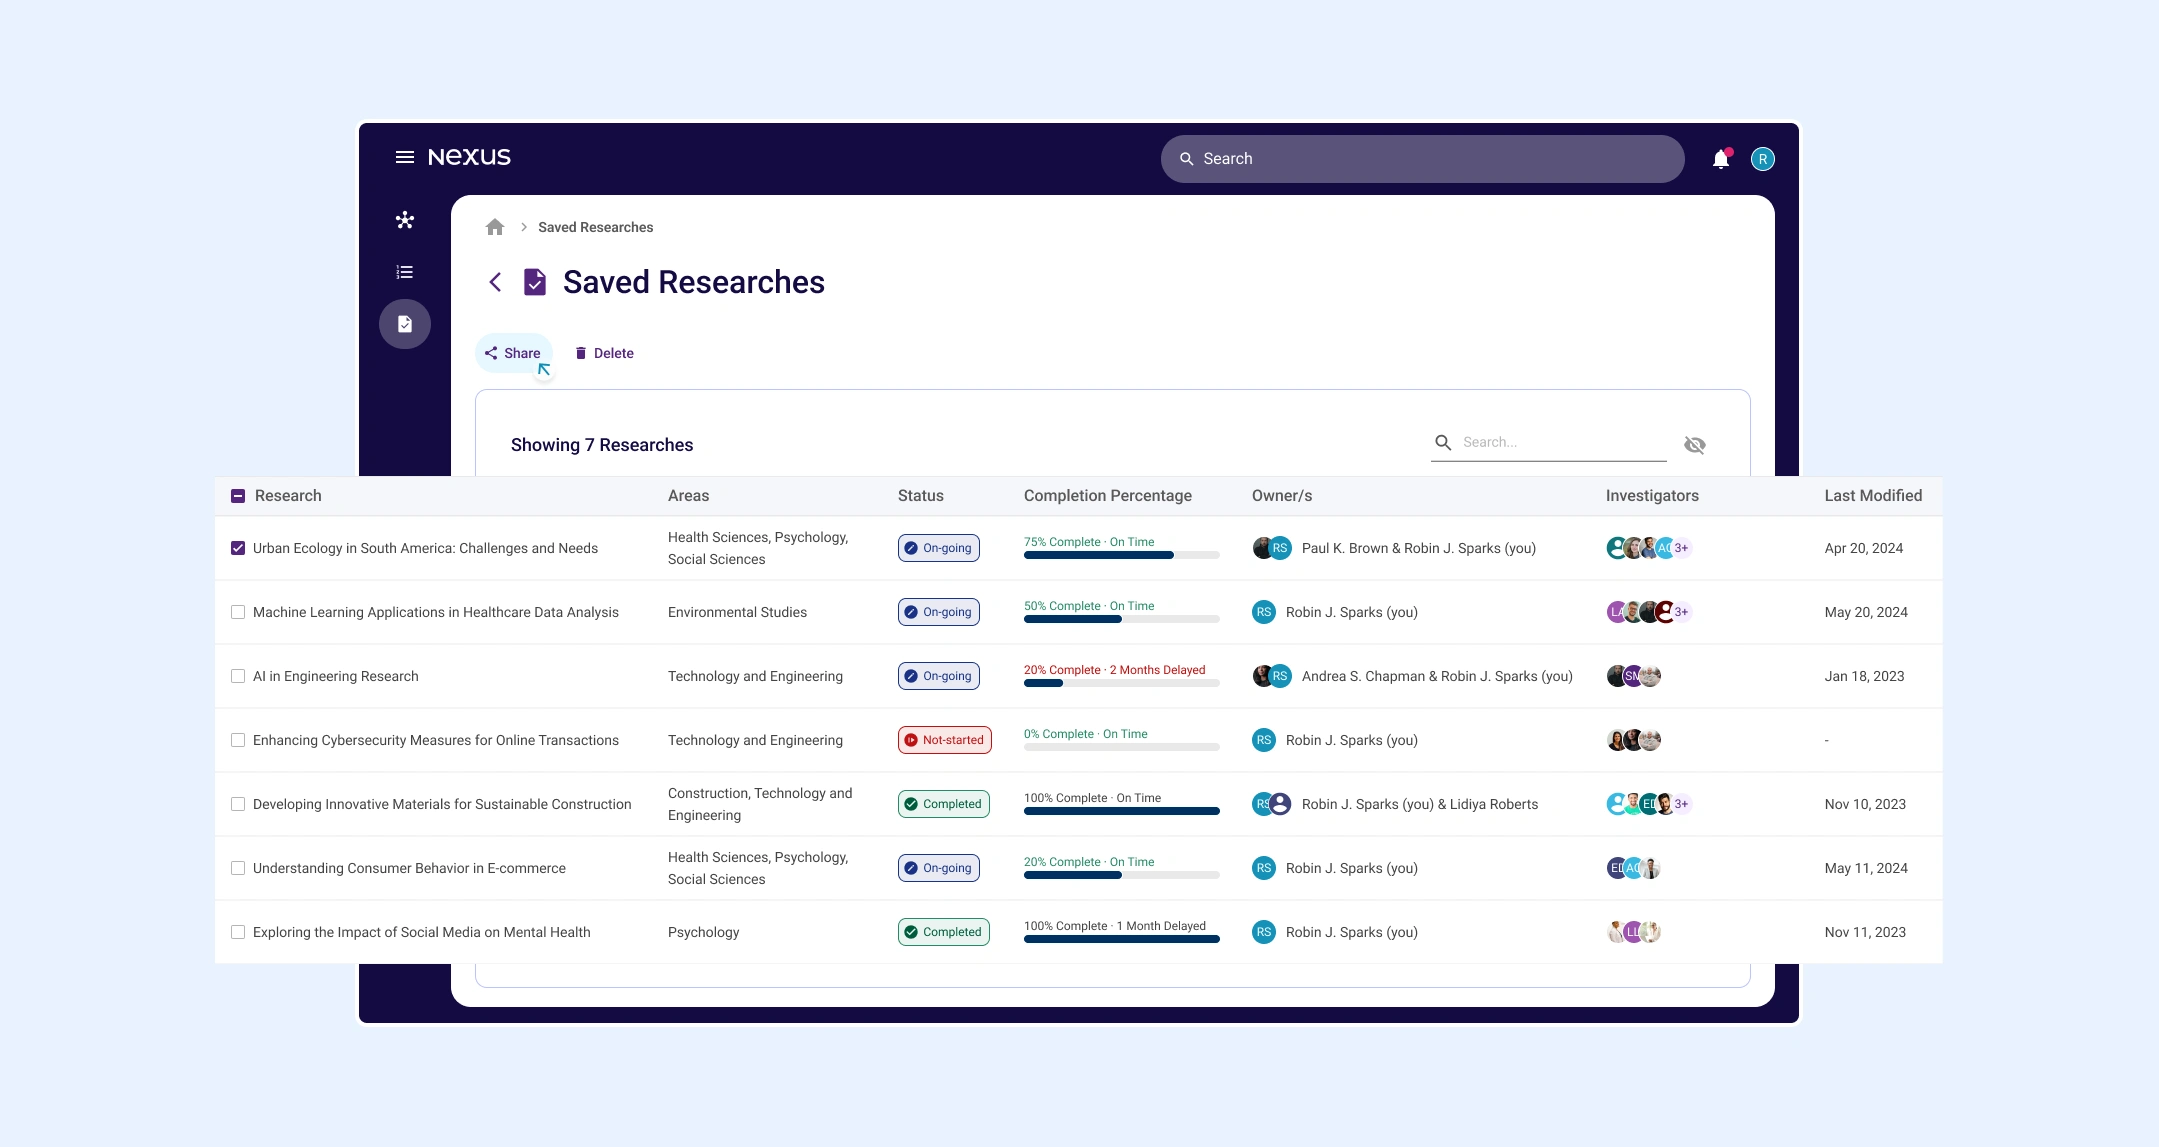This screenshot has height=1147, width=2159.
Task: Click Completed badge for Innovative Materials row
Action: (944, 804)
